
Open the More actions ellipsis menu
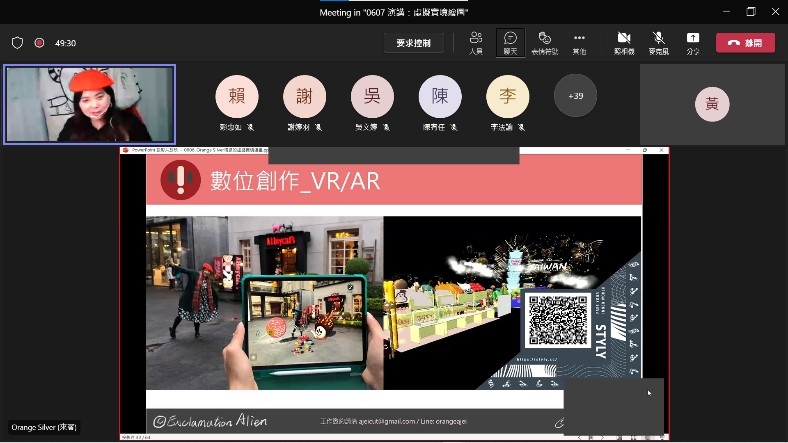579,42
